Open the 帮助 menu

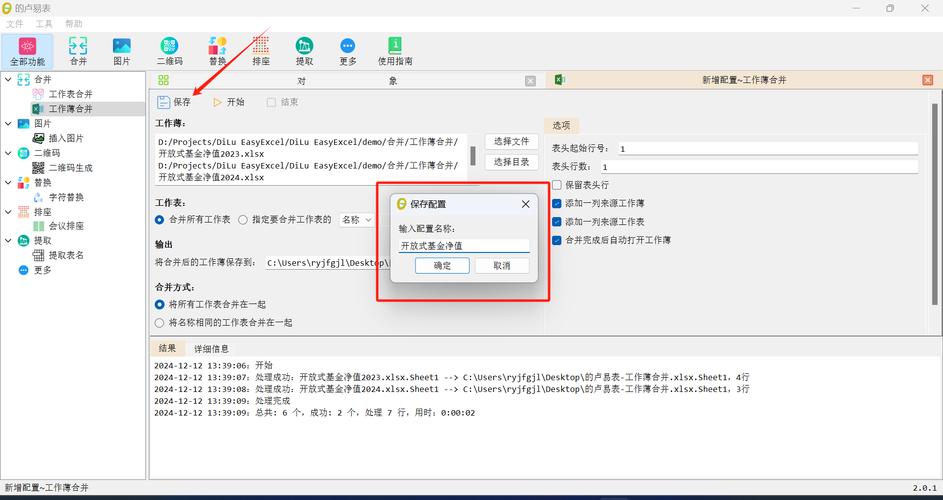tap(73, 24)
